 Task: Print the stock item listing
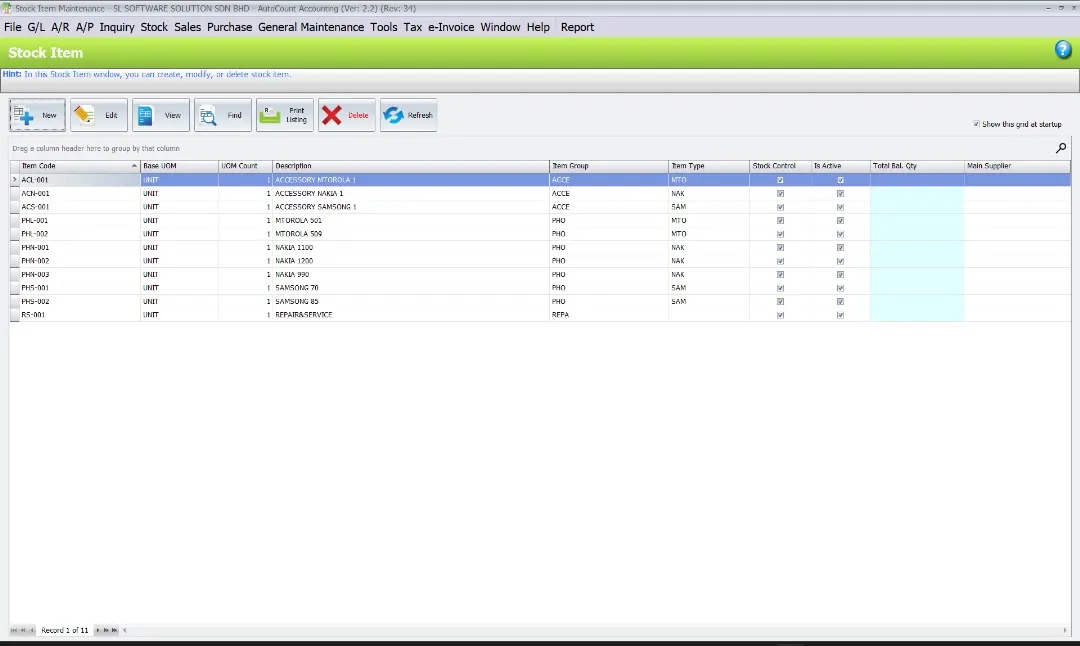(285, 114)
